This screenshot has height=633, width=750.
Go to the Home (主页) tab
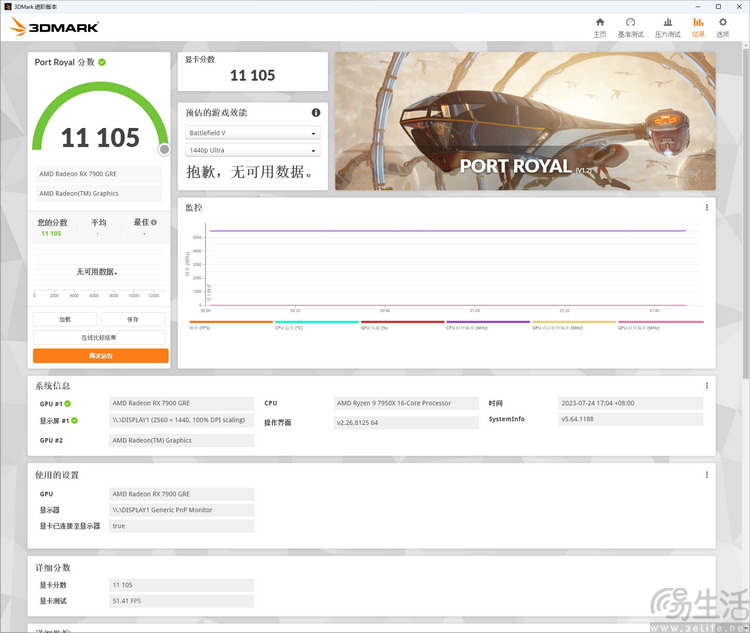coord(600,28)
